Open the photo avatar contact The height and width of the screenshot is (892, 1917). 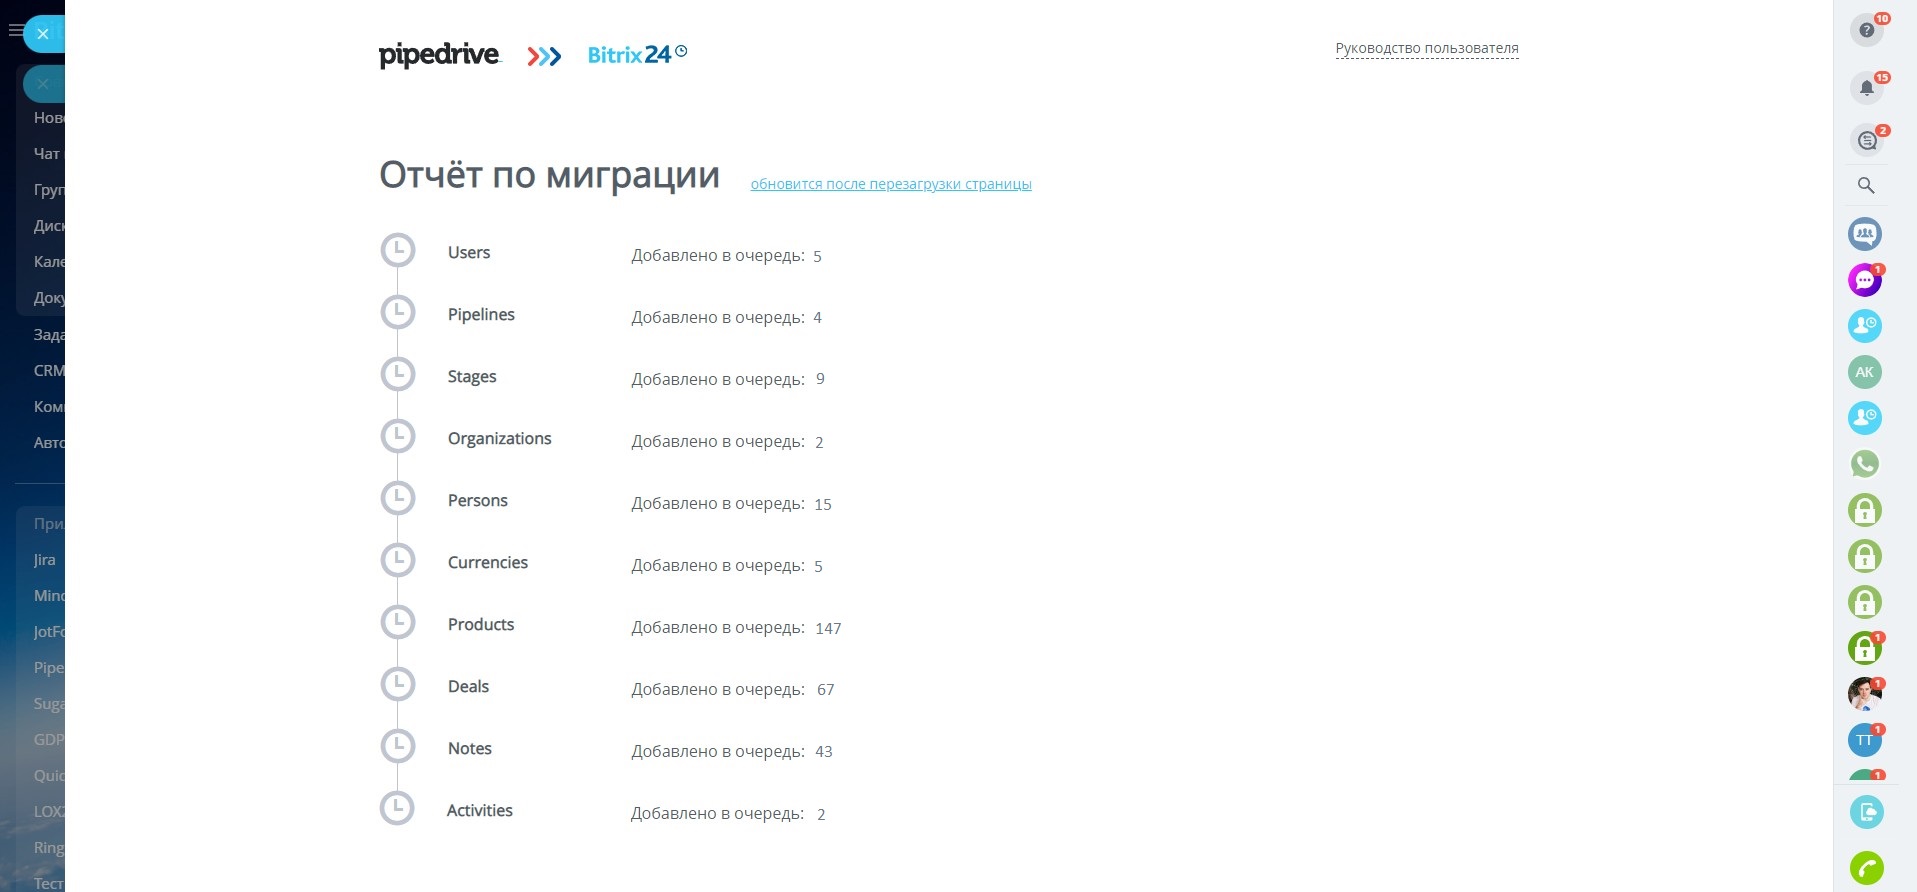point(1865,694)
